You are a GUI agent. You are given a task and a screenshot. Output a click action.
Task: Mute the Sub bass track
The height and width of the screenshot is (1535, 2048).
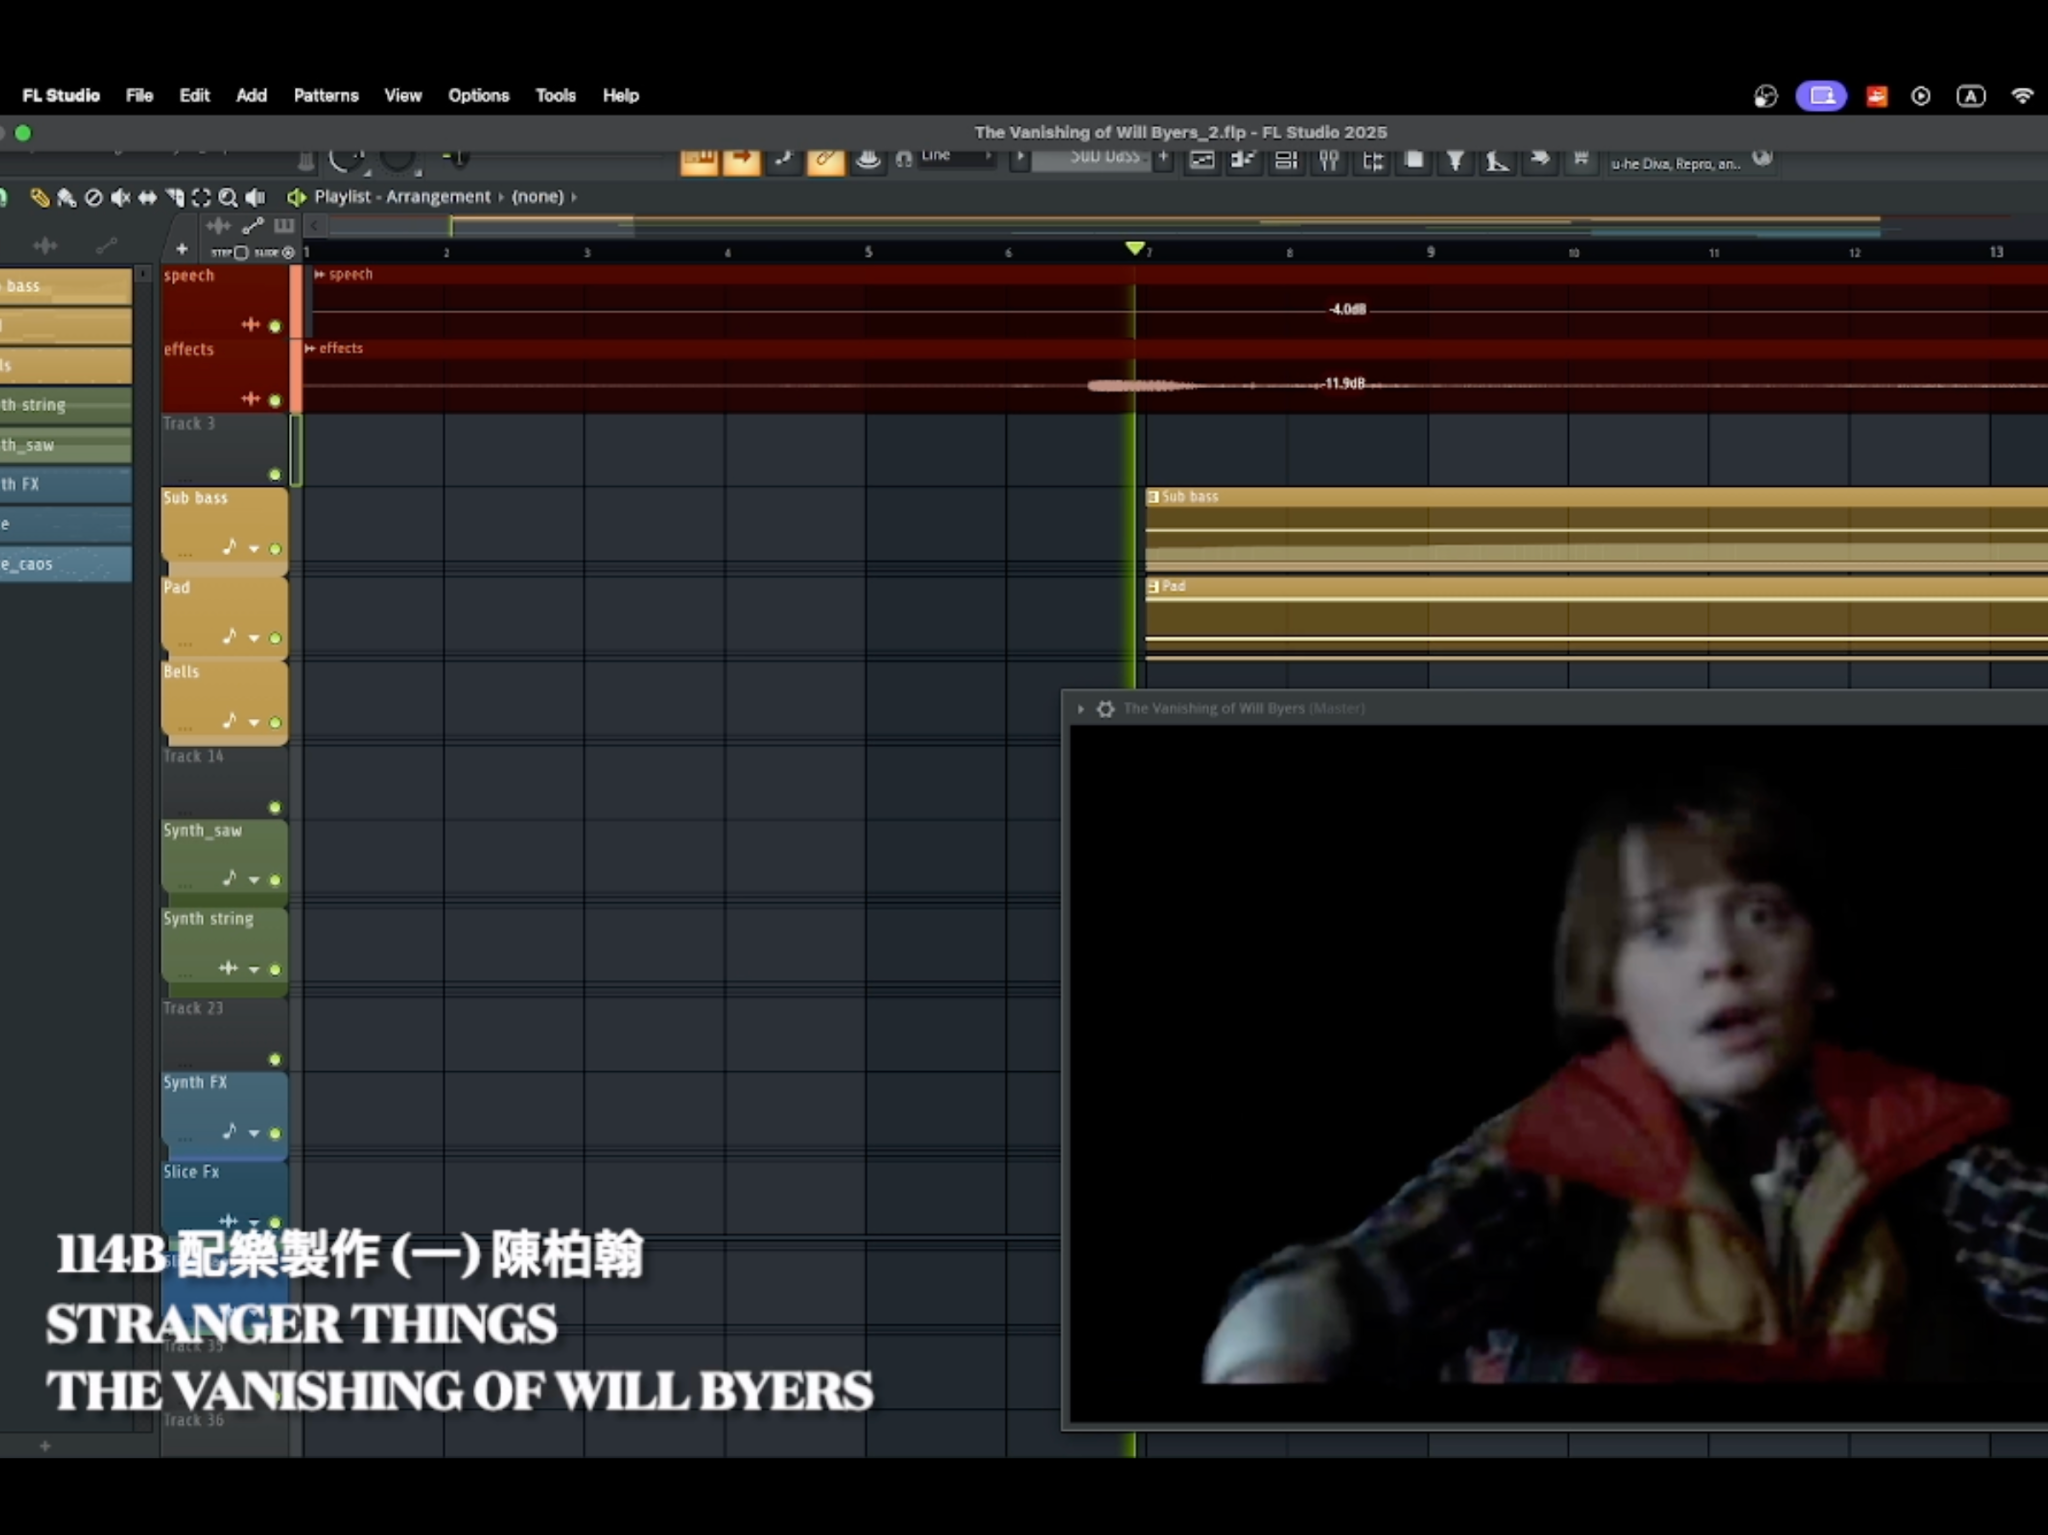[275, 549]
